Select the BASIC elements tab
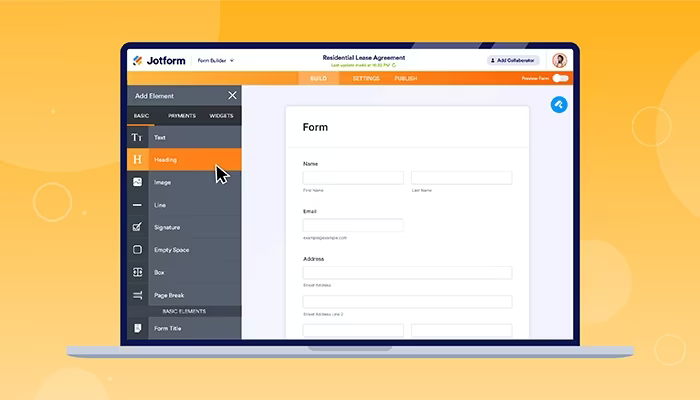This screenshot has height=400, width=700. point(141,116)
